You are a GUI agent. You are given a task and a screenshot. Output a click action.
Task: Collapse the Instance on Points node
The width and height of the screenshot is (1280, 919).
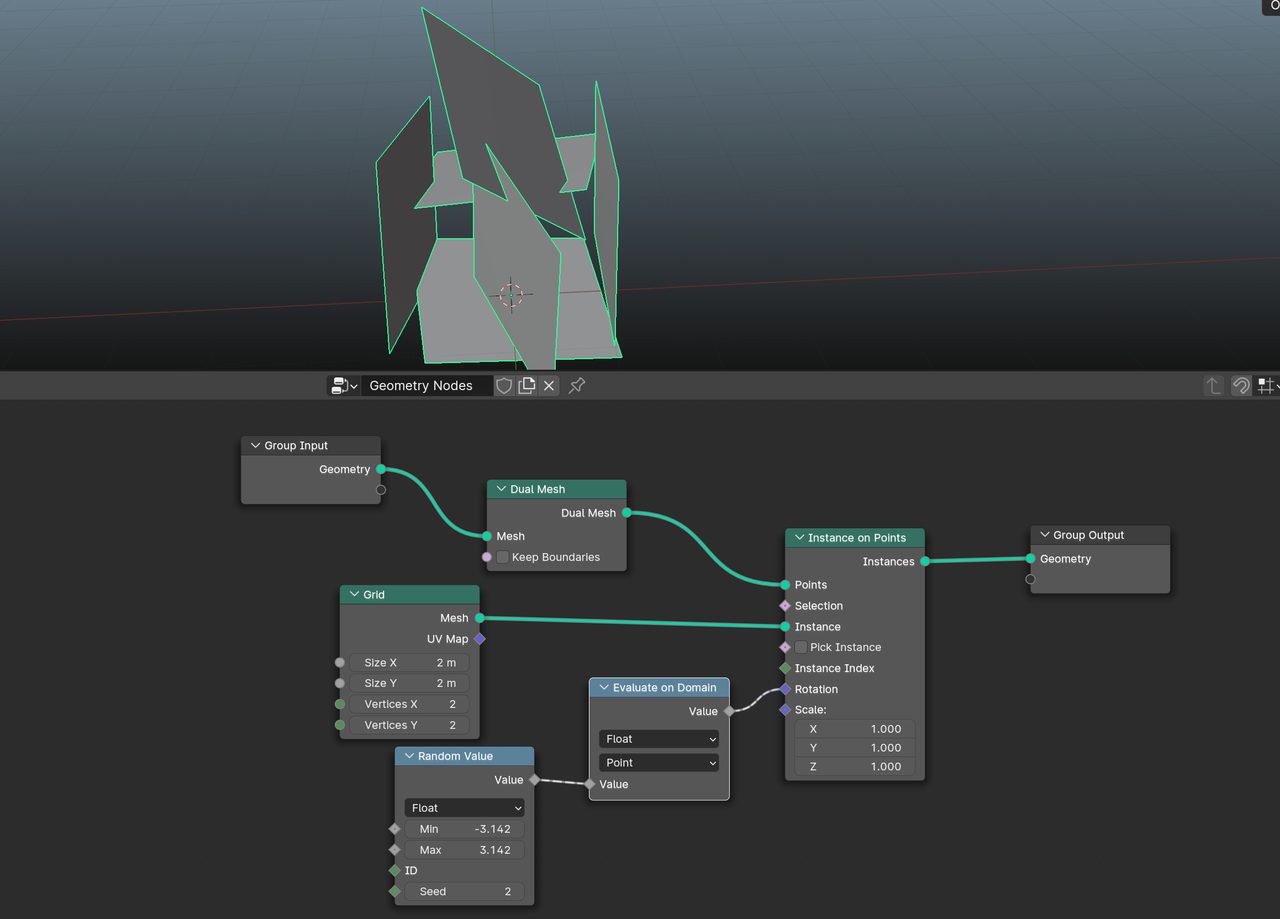[799, 538]
